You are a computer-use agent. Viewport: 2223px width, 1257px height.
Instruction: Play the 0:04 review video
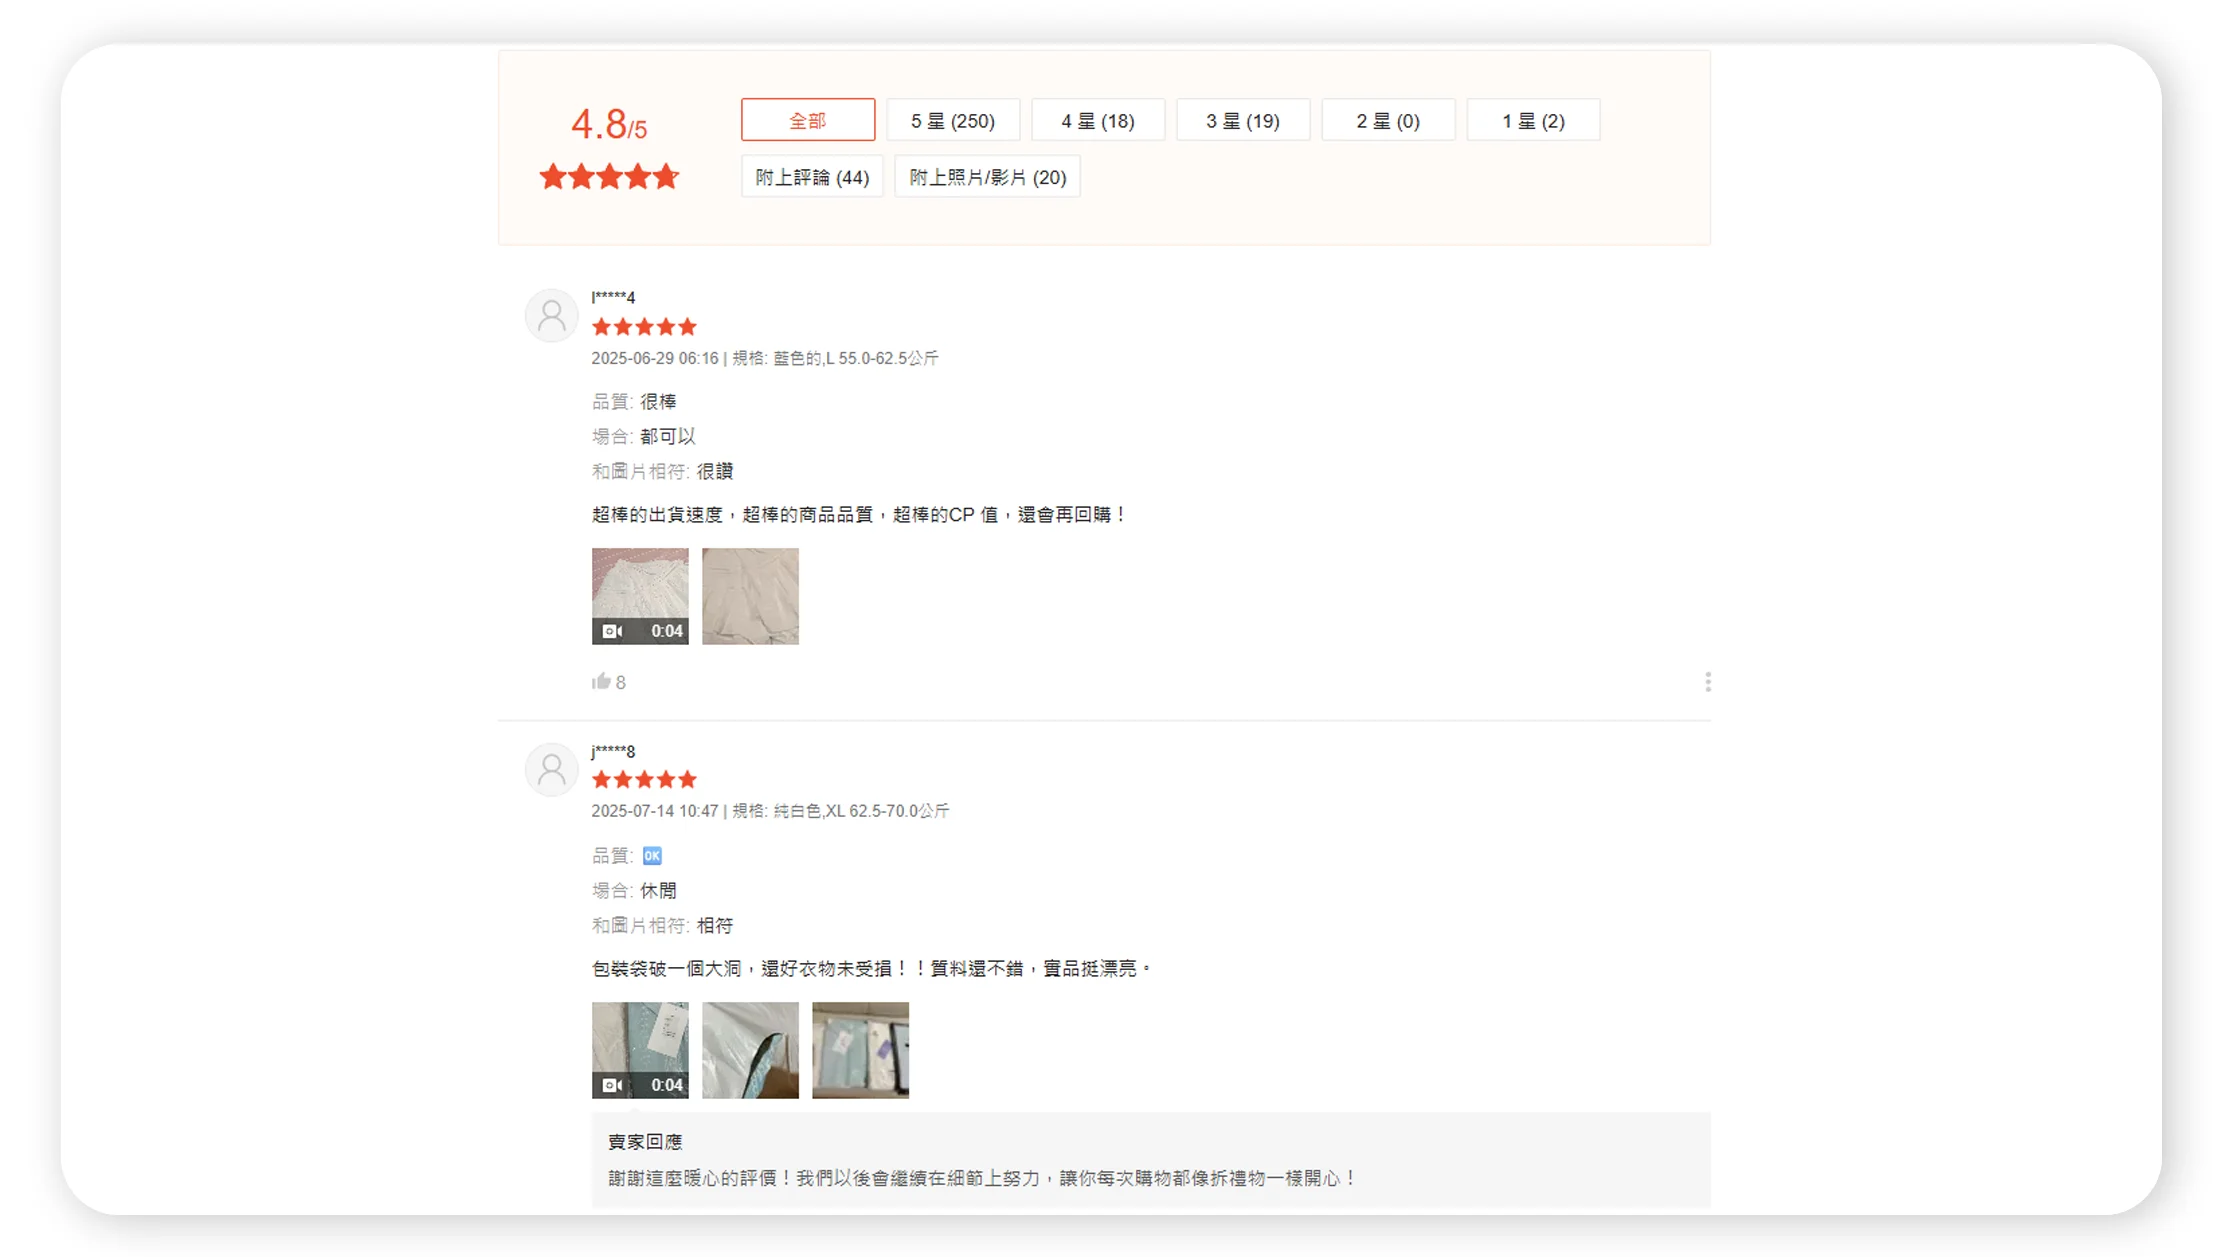click(640, 596)
